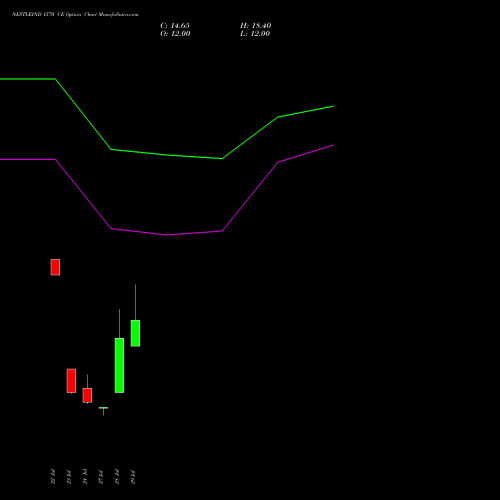Click the 24 Jul date label

coord(85,477)
